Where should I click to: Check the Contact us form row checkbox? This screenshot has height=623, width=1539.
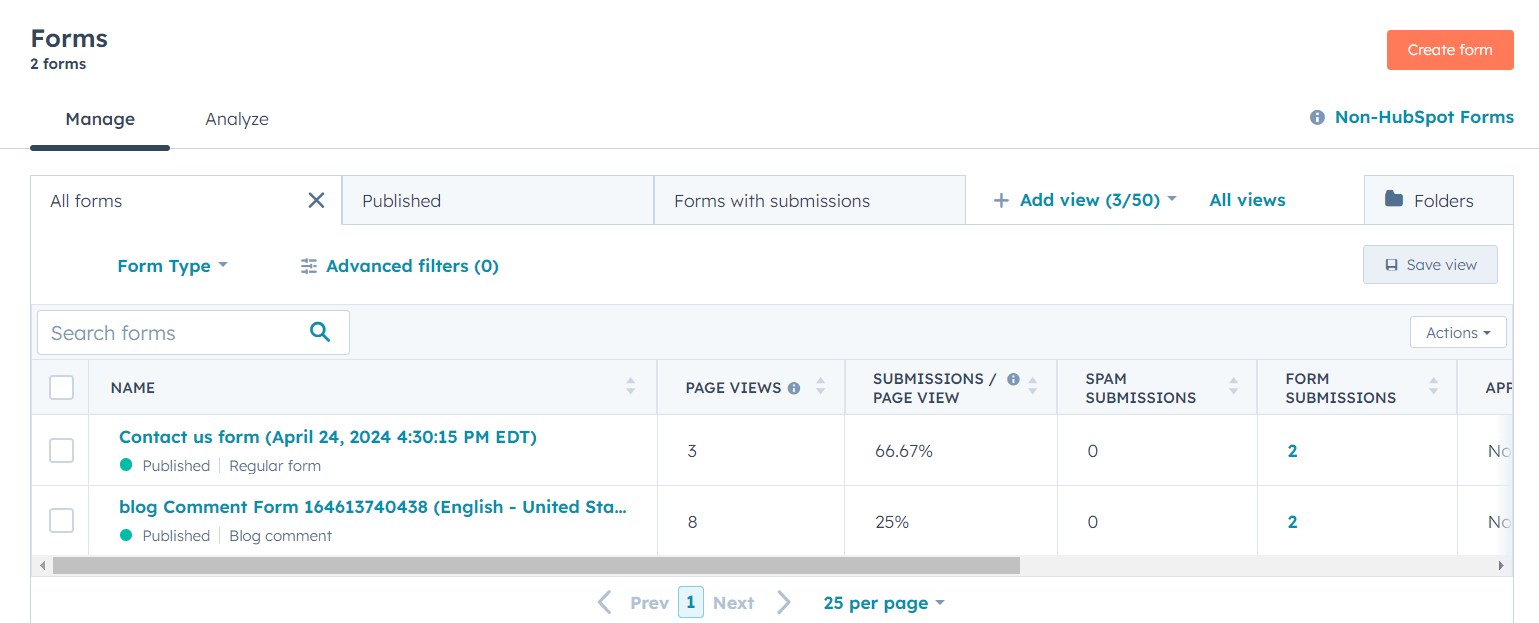pos(62,451)
